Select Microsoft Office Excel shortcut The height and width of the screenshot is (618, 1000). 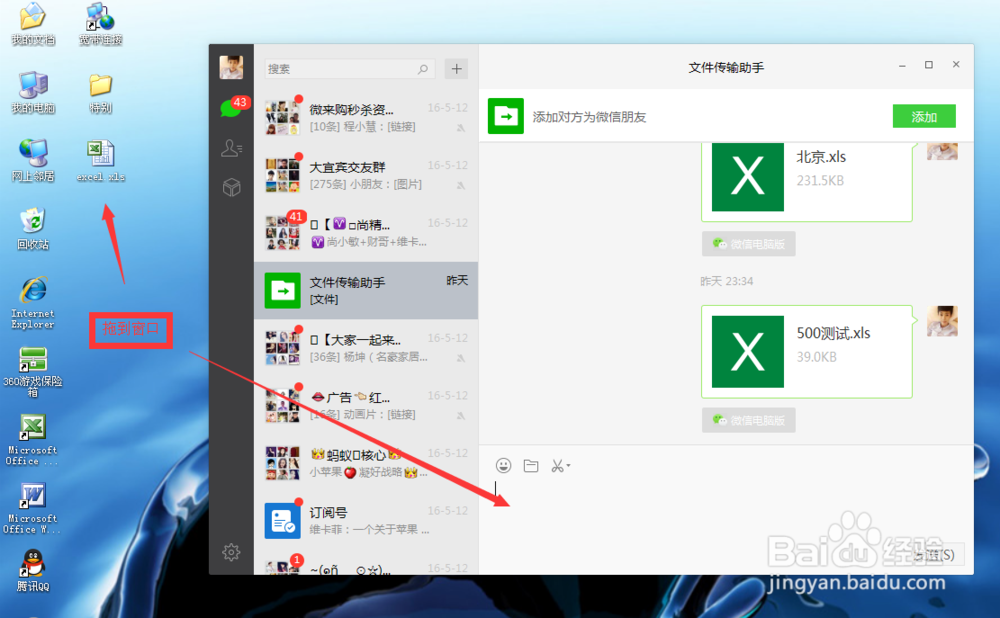click(x=33, y=440)
